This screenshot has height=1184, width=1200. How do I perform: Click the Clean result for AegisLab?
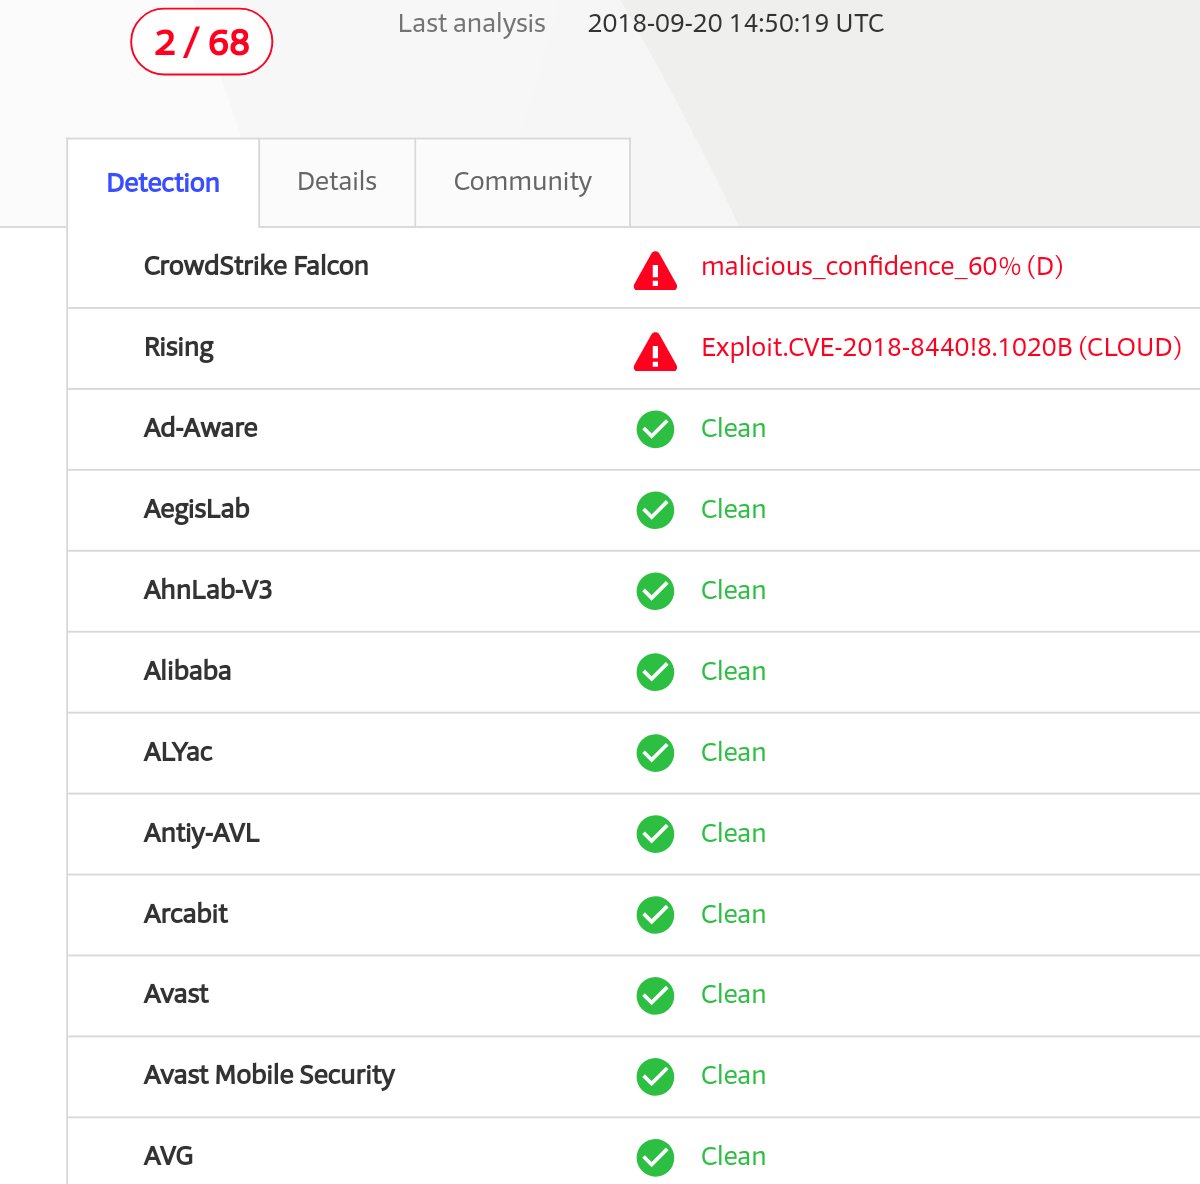point(734,509)
